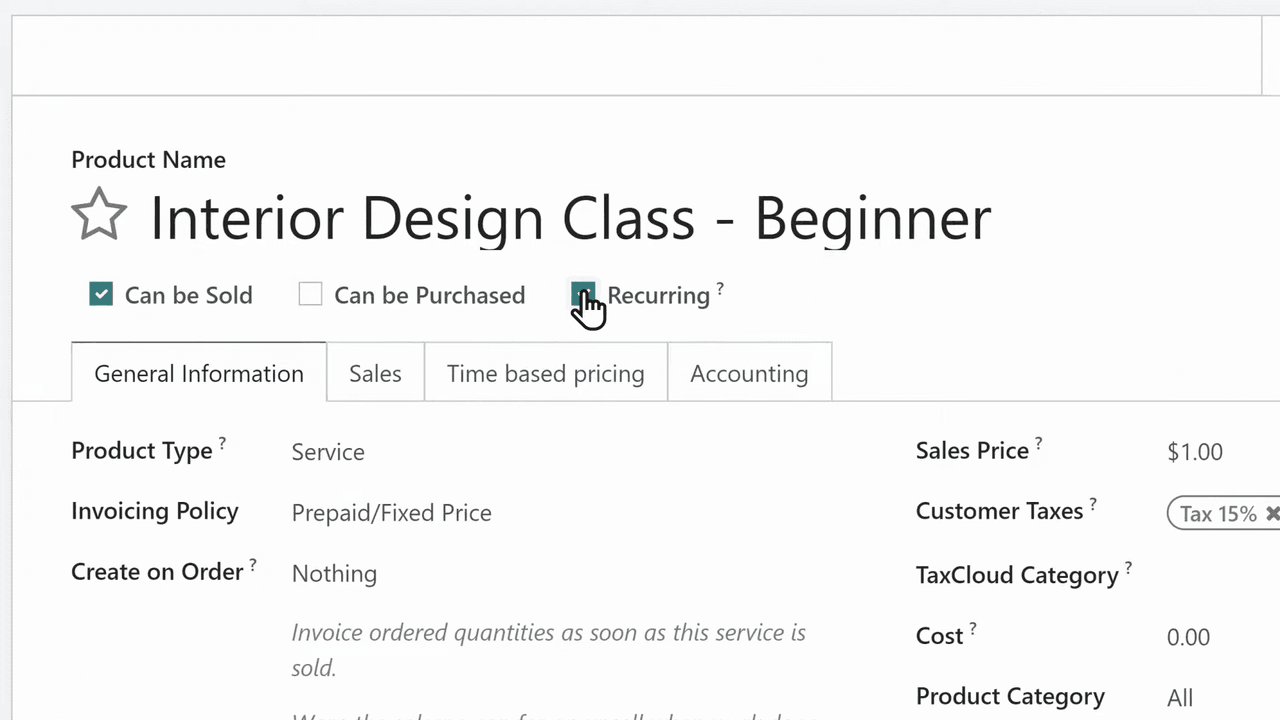This screenshot has width=1280, height=720.
Task: Click the Recurring help question mark
Action: pyautogui.click(x=720, y=289)
